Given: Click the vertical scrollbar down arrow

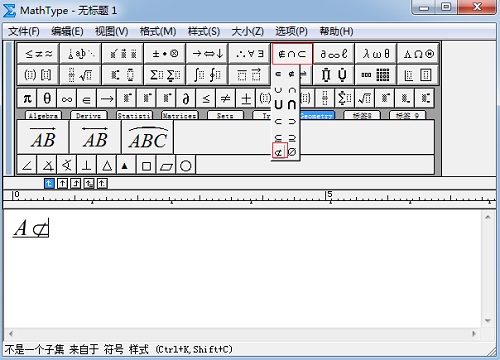Looking at the screenshot, I should [x=488, y=321].
